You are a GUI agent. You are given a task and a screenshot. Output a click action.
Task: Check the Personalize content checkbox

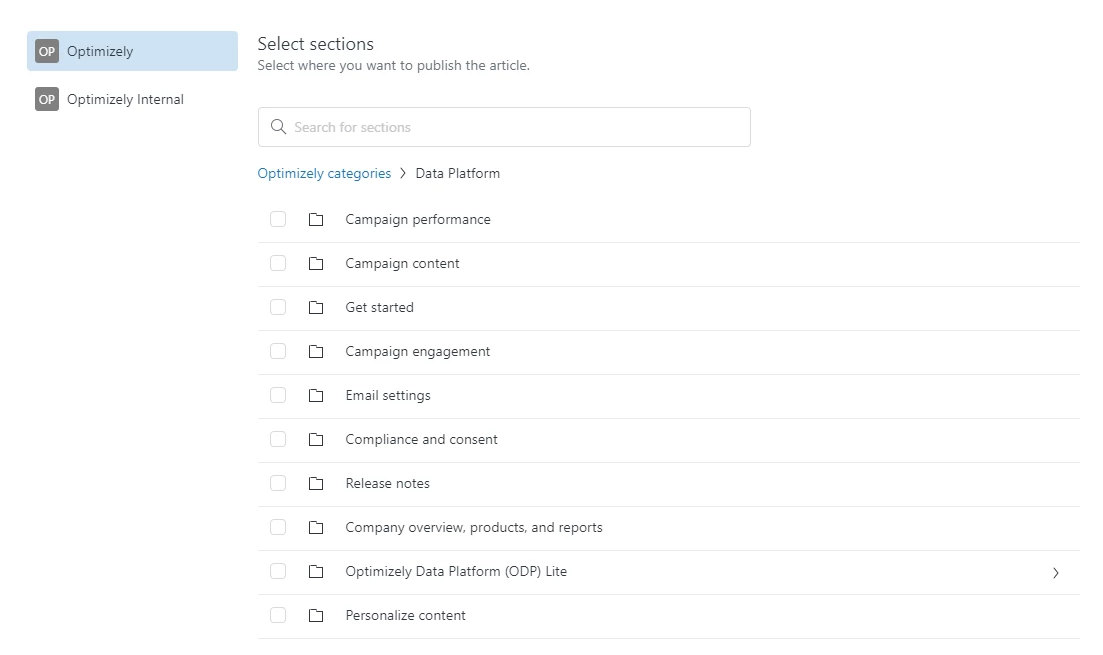[x=278, y=616]
